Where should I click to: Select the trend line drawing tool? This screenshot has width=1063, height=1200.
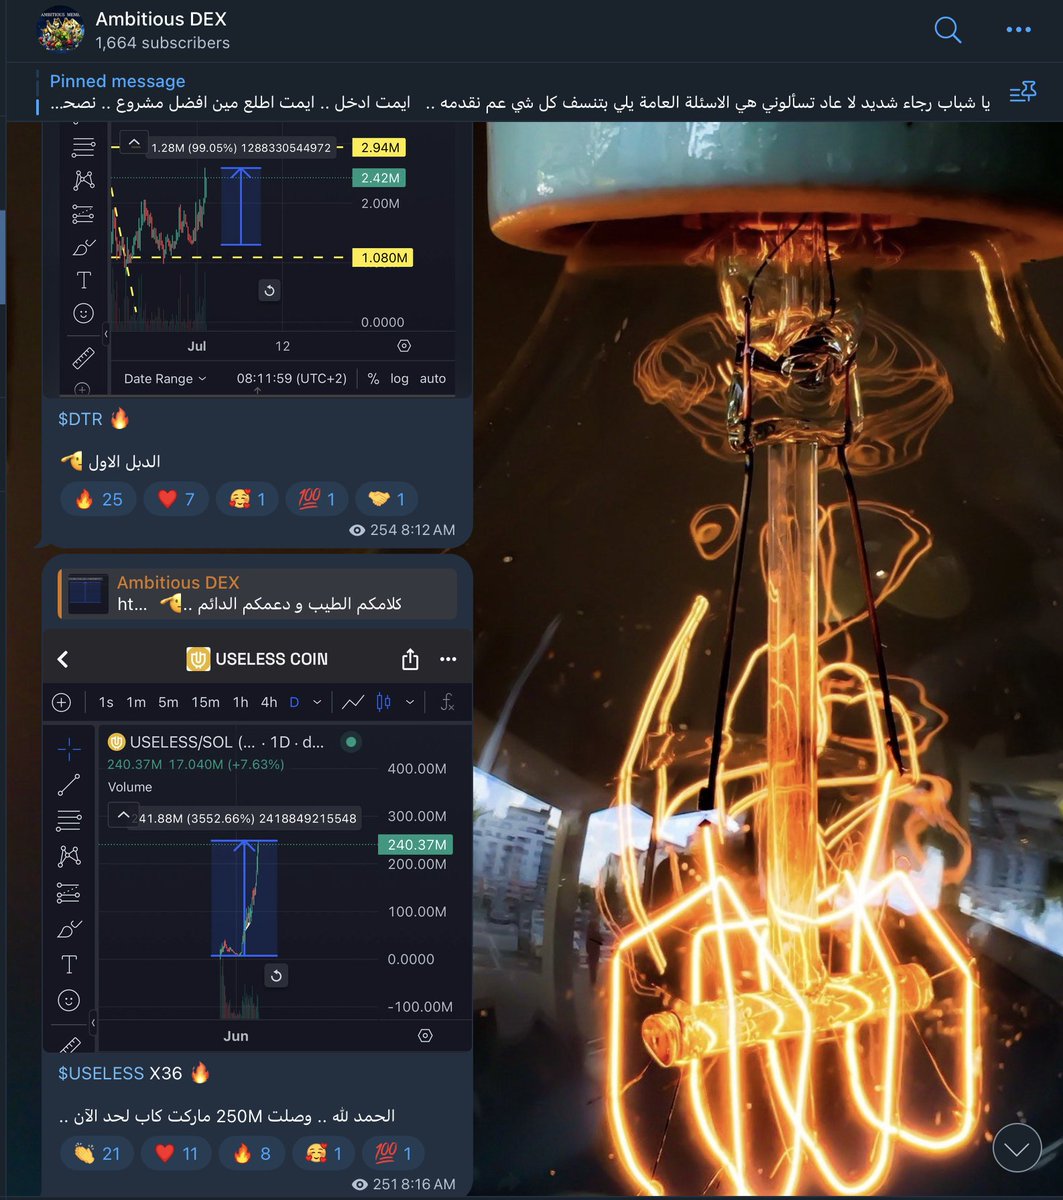tap(68, 784)
